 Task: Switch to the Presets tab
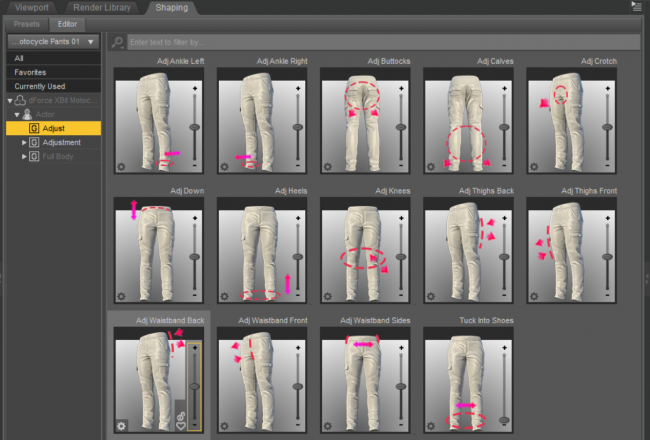(26, 24)
